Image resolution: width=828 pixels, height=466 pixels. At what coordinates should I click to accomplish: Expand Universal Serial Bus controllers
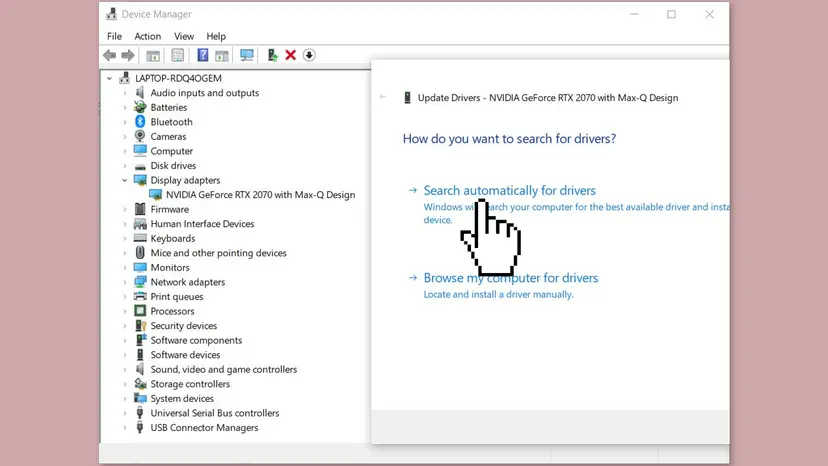(125, 413)
